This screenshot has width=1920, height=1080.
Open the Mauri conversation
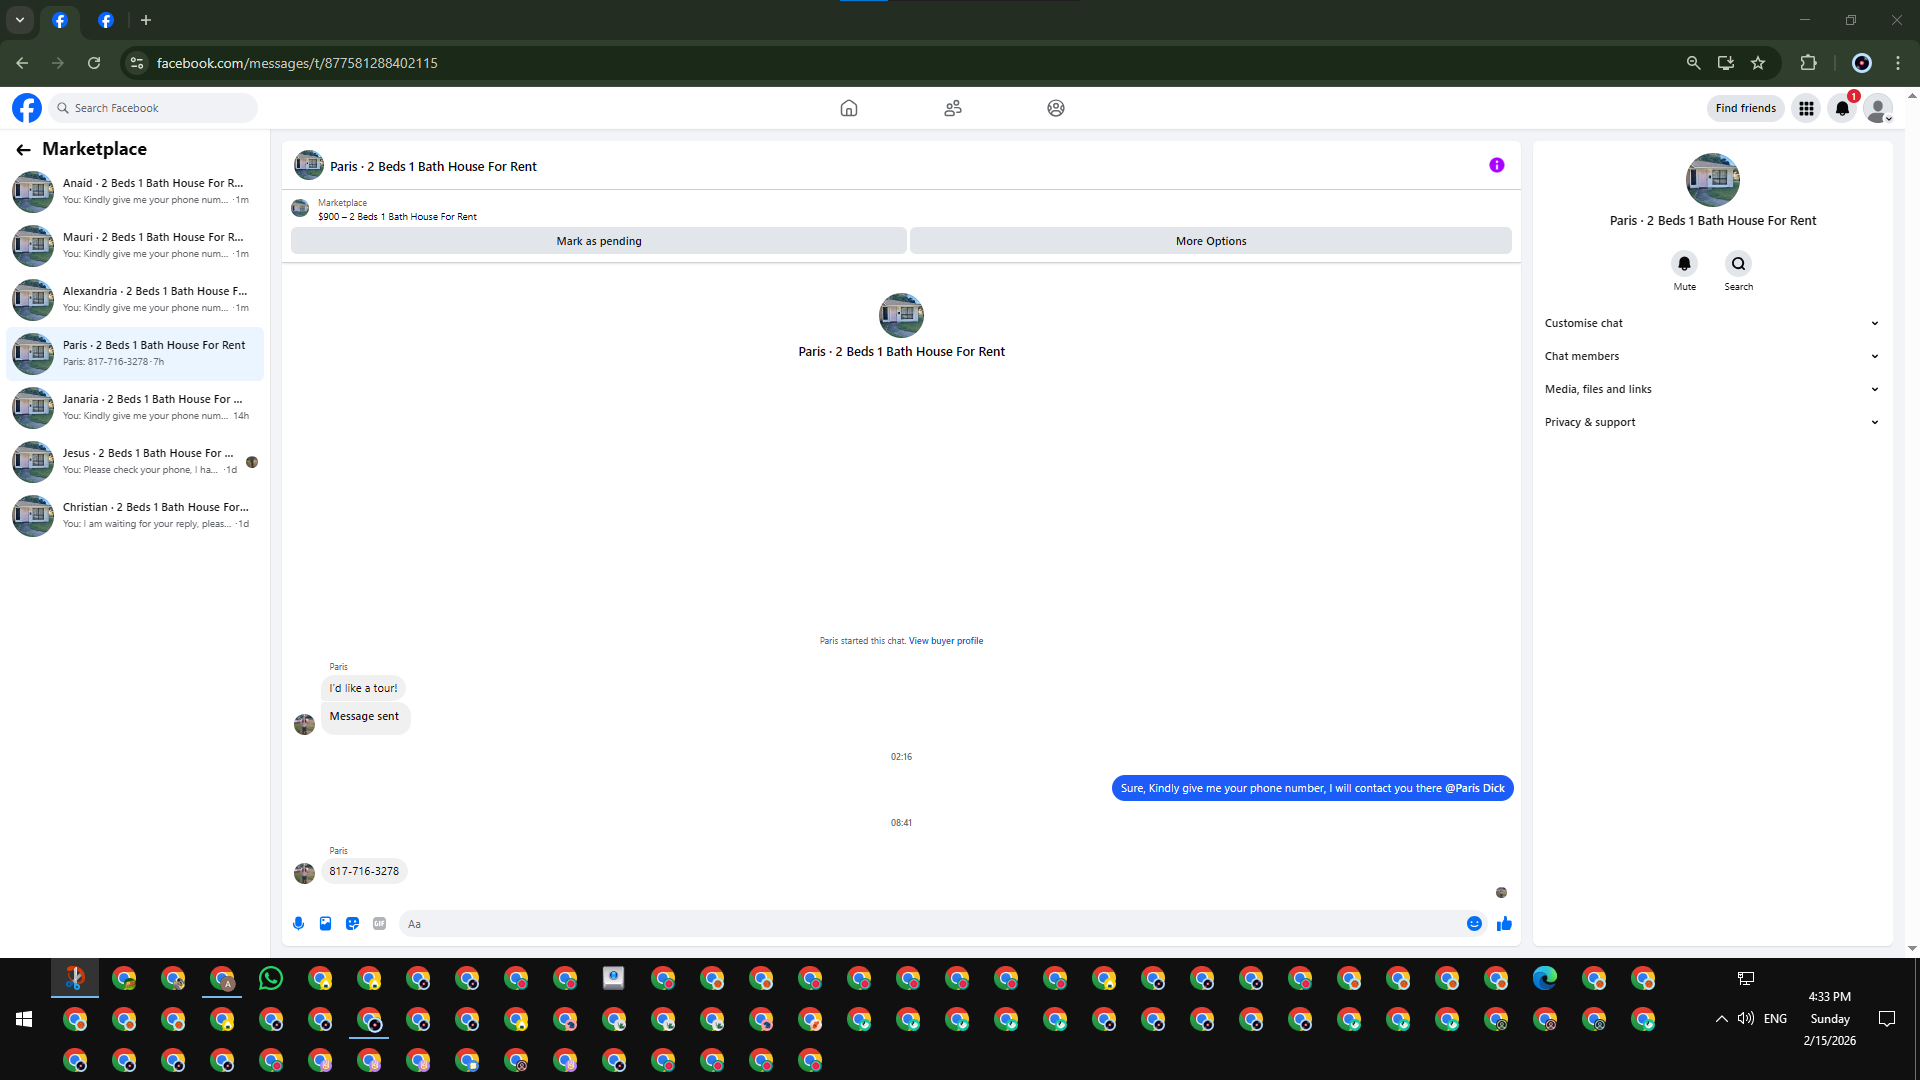coord(135,245)
